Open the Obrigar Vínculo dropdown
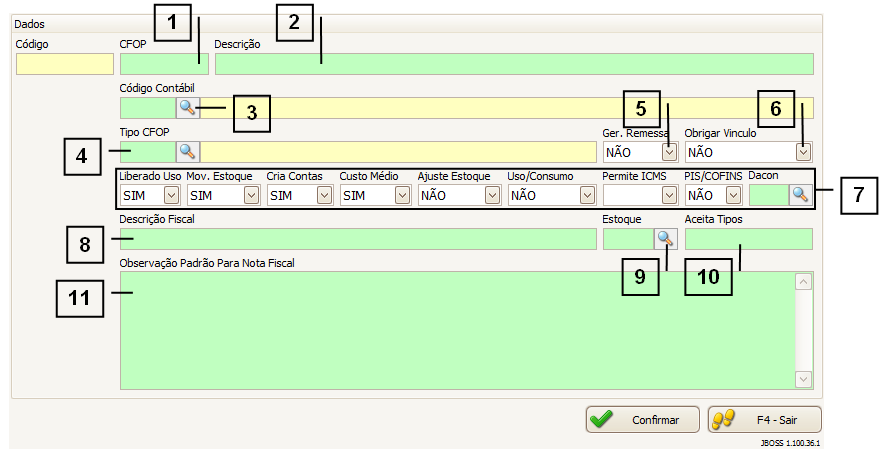 pyautogui.click(x=803, y=152)
